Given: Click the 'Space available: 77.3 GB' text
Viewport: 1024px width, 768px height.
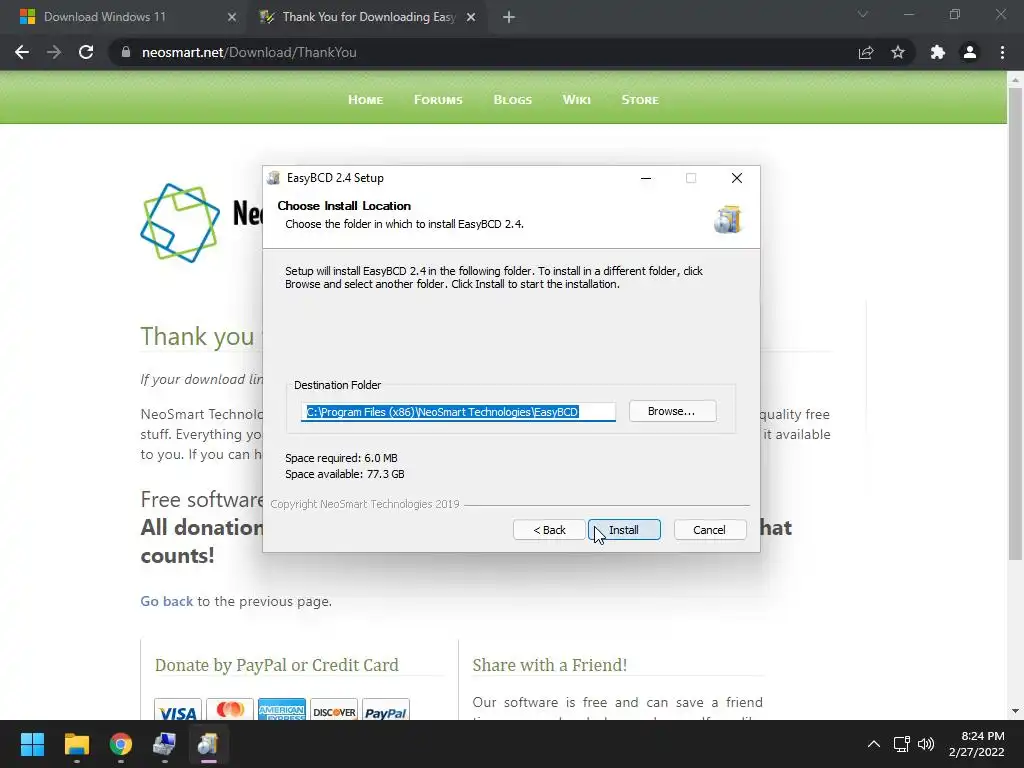Looking at the screenshot, I should tap(345, 474).
